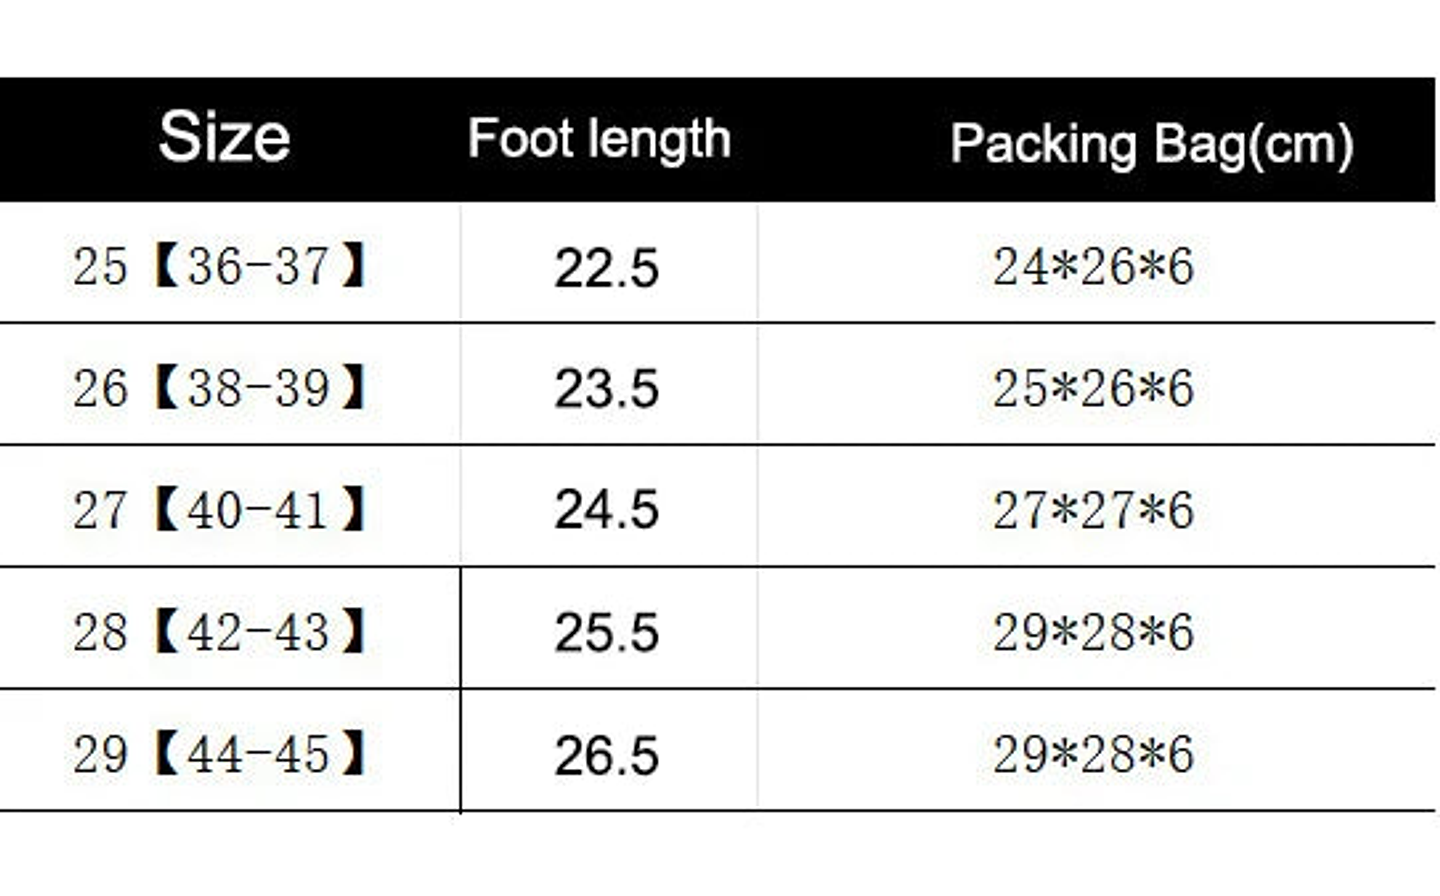Click the word "Bag(cm)" in the header
This screenshot has height=896, width=1440.
[1253, 145]
